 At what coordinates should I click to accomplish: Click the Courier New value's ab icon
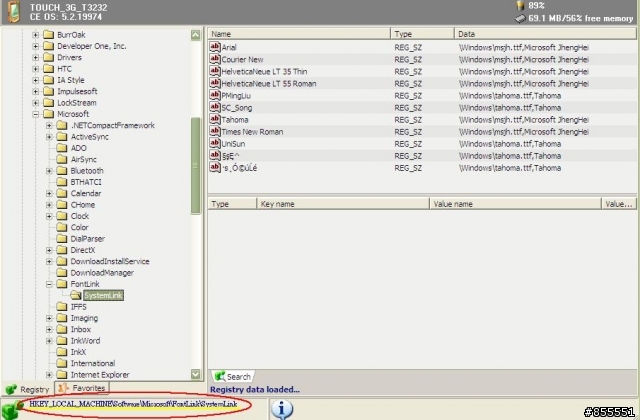point(215,59)
